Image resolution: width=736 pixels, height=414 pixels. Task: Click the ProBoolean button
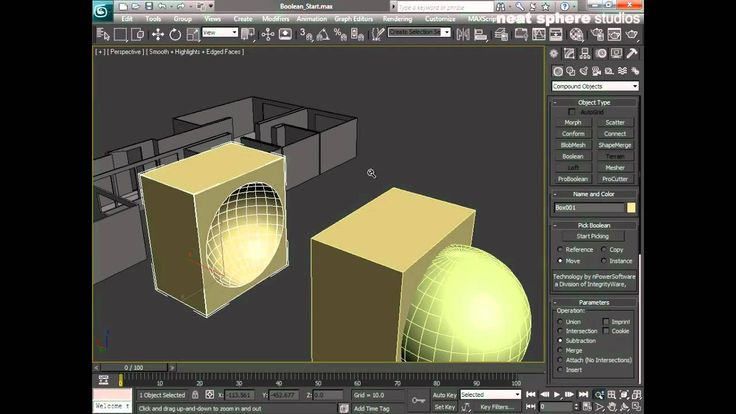tap(573, 179)
